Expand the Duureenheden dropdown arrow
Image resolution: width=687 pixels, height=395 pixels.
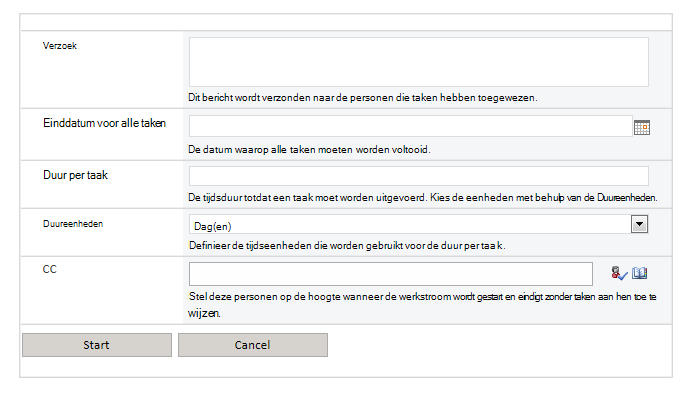click(x=640, y=224)
